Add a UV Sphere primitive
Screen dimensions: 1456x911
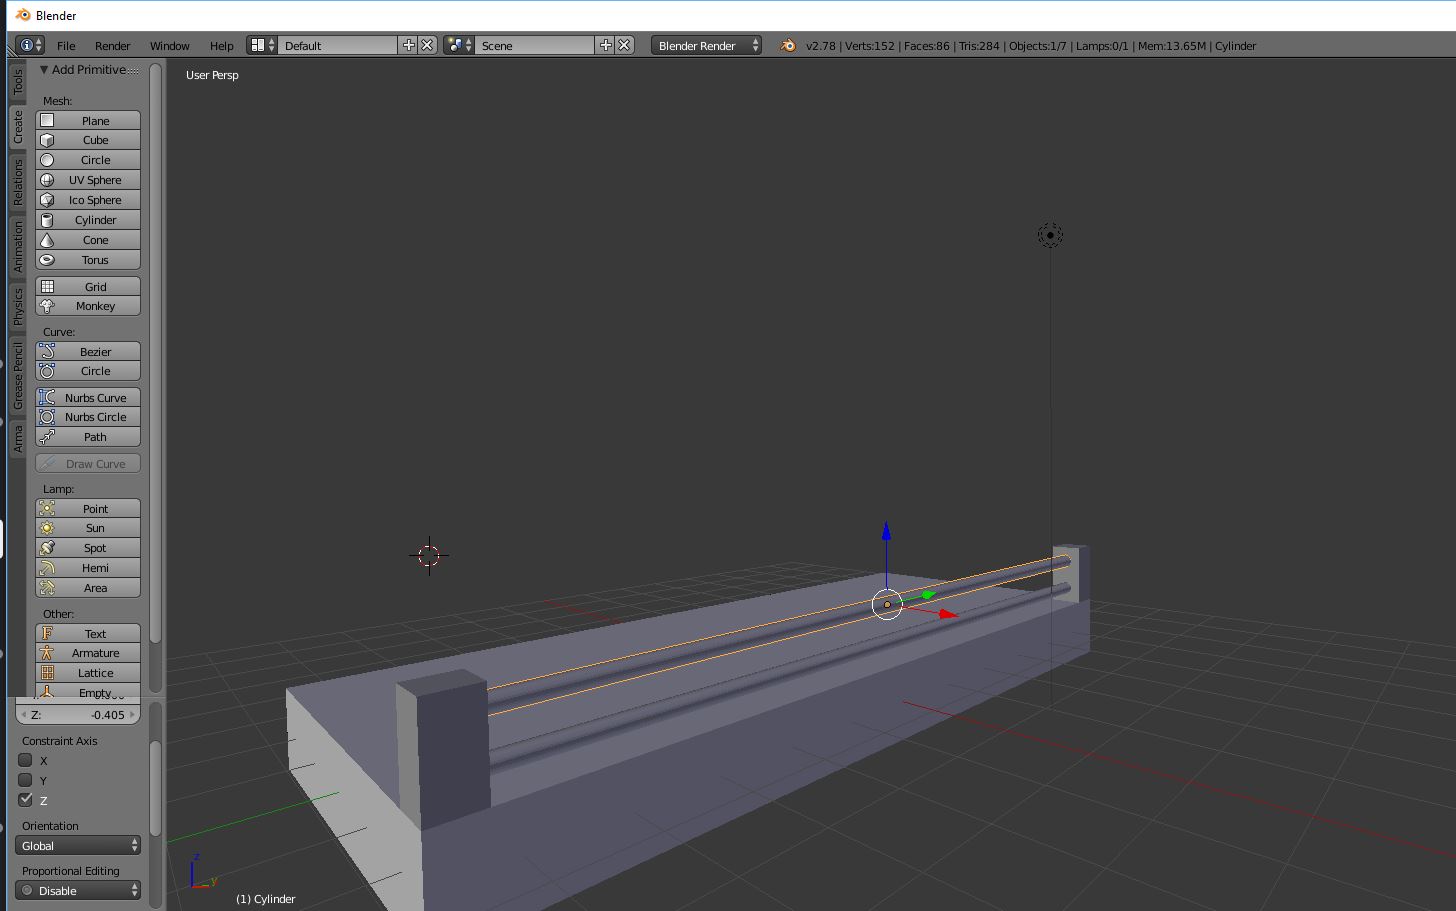[88, 180]
